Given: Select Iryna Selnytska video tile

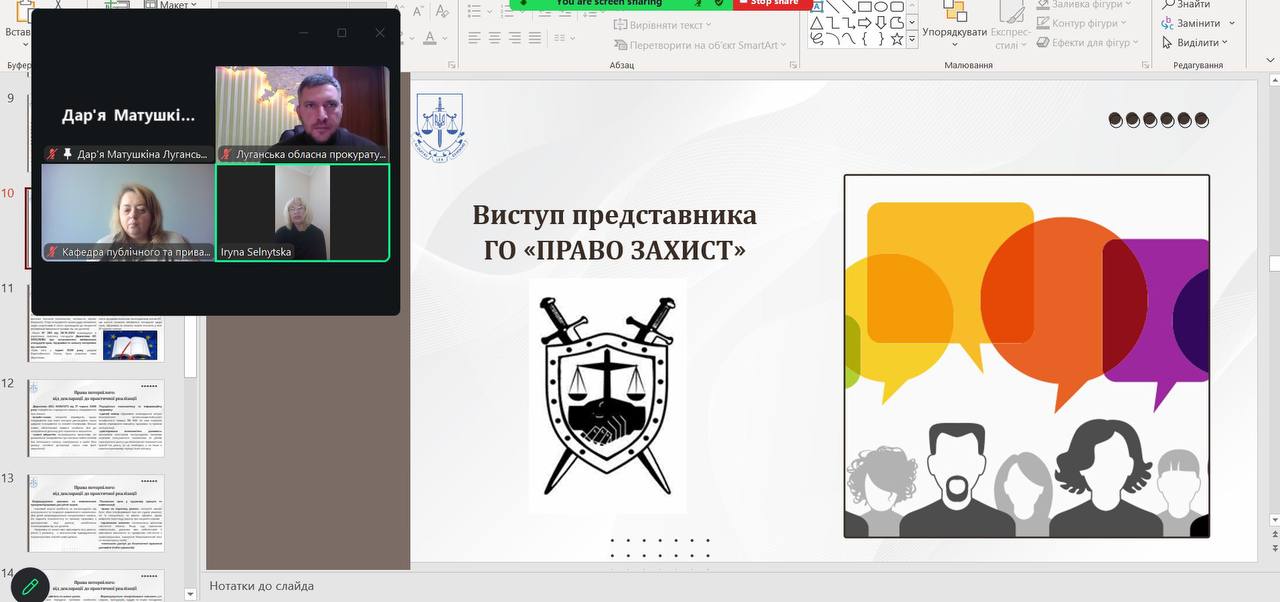Looking at the screenshot, I should point(303,212).
